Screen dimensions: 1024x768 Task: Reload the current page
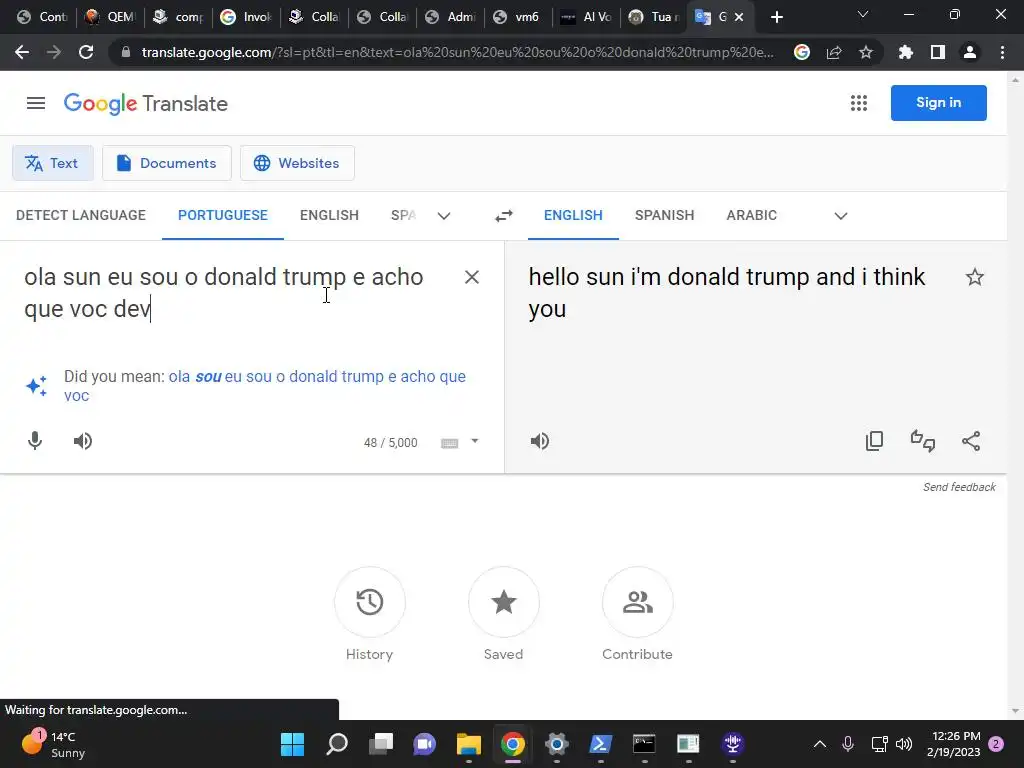tap(86, 52)
